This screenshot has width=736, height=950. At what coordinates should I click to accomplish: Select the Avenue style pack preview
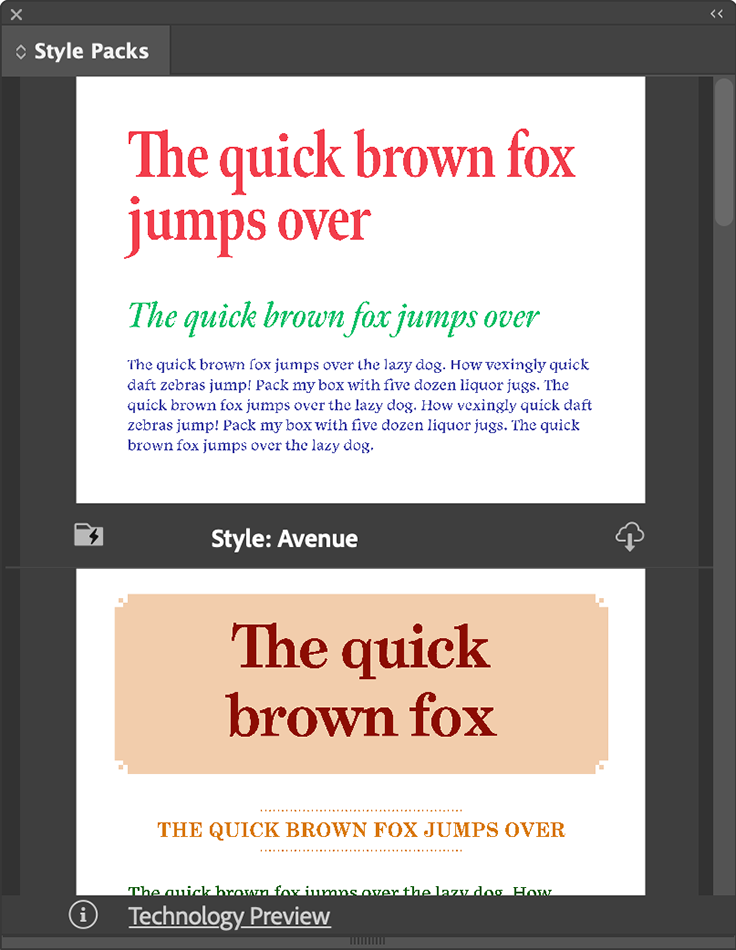click(360, 290)
